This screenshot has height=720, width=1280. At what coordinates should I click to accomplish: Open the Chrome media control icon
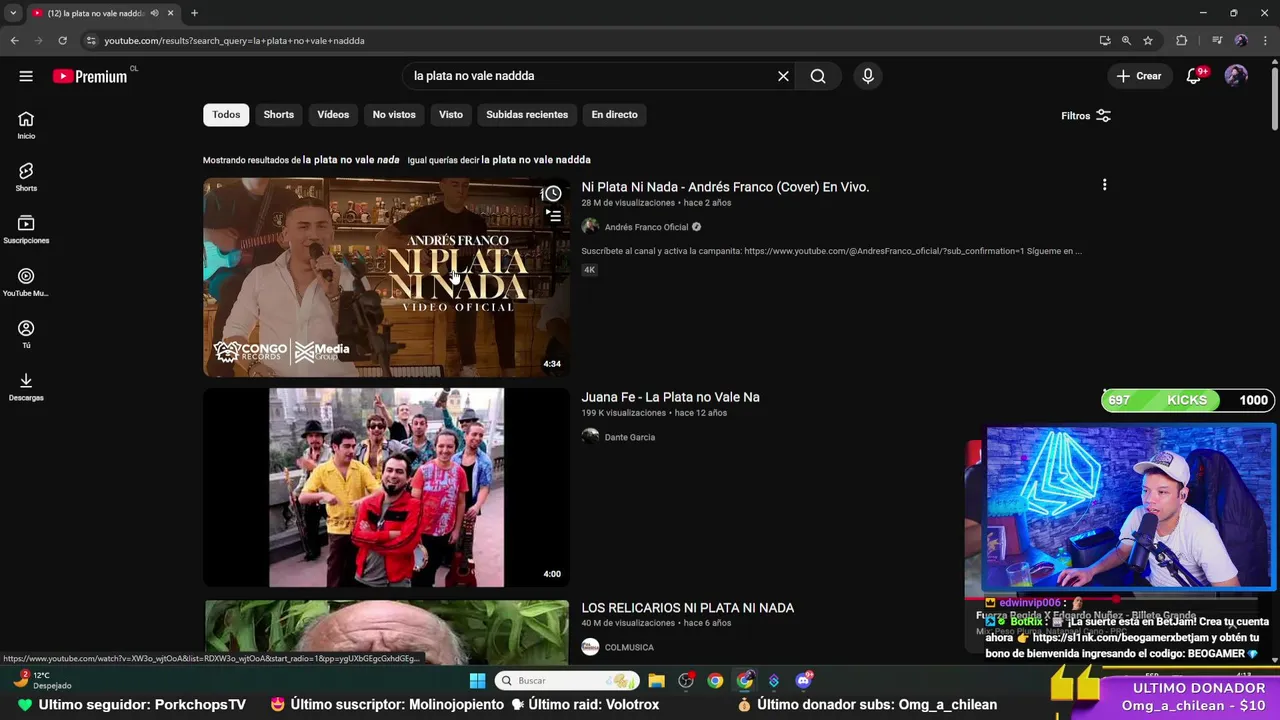(x=1217, y=41)
